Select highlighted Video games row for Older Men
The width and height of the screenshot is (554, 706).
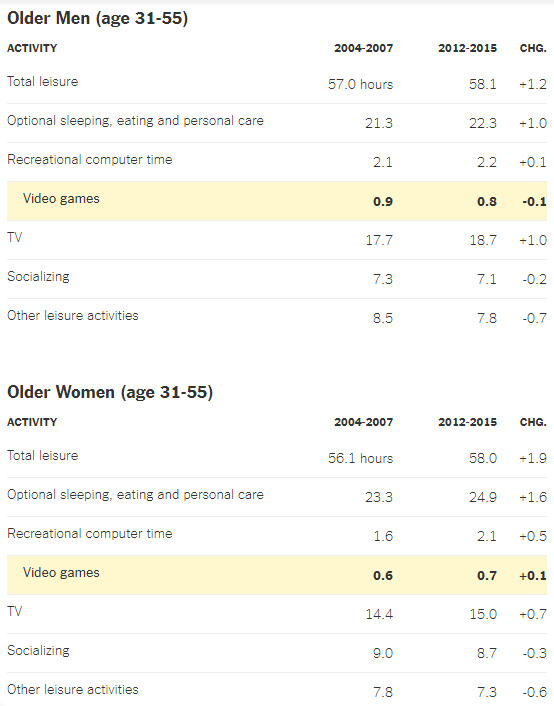(277, 201)
